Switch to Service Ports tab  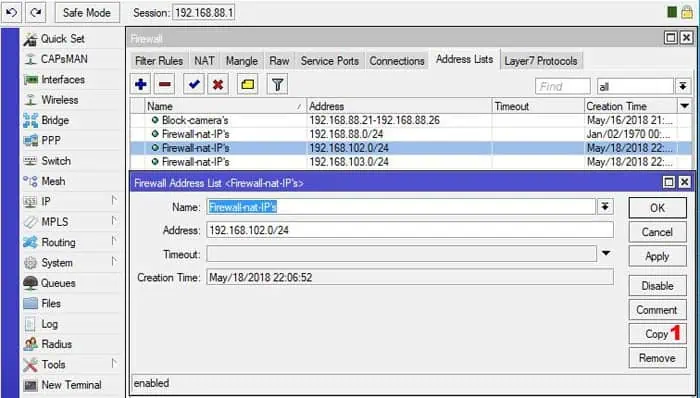[329, 61]
